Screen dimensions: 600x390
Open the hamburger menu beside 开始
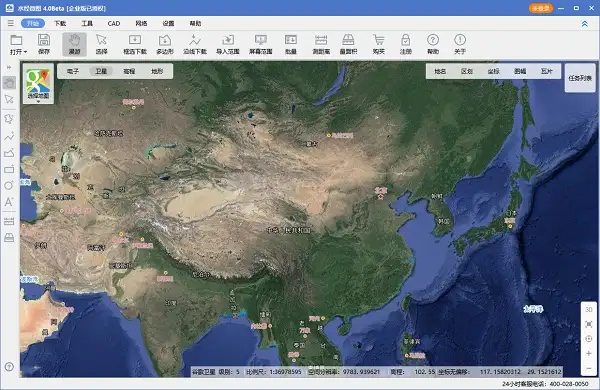pyautogui.click(x=10, y=23)
